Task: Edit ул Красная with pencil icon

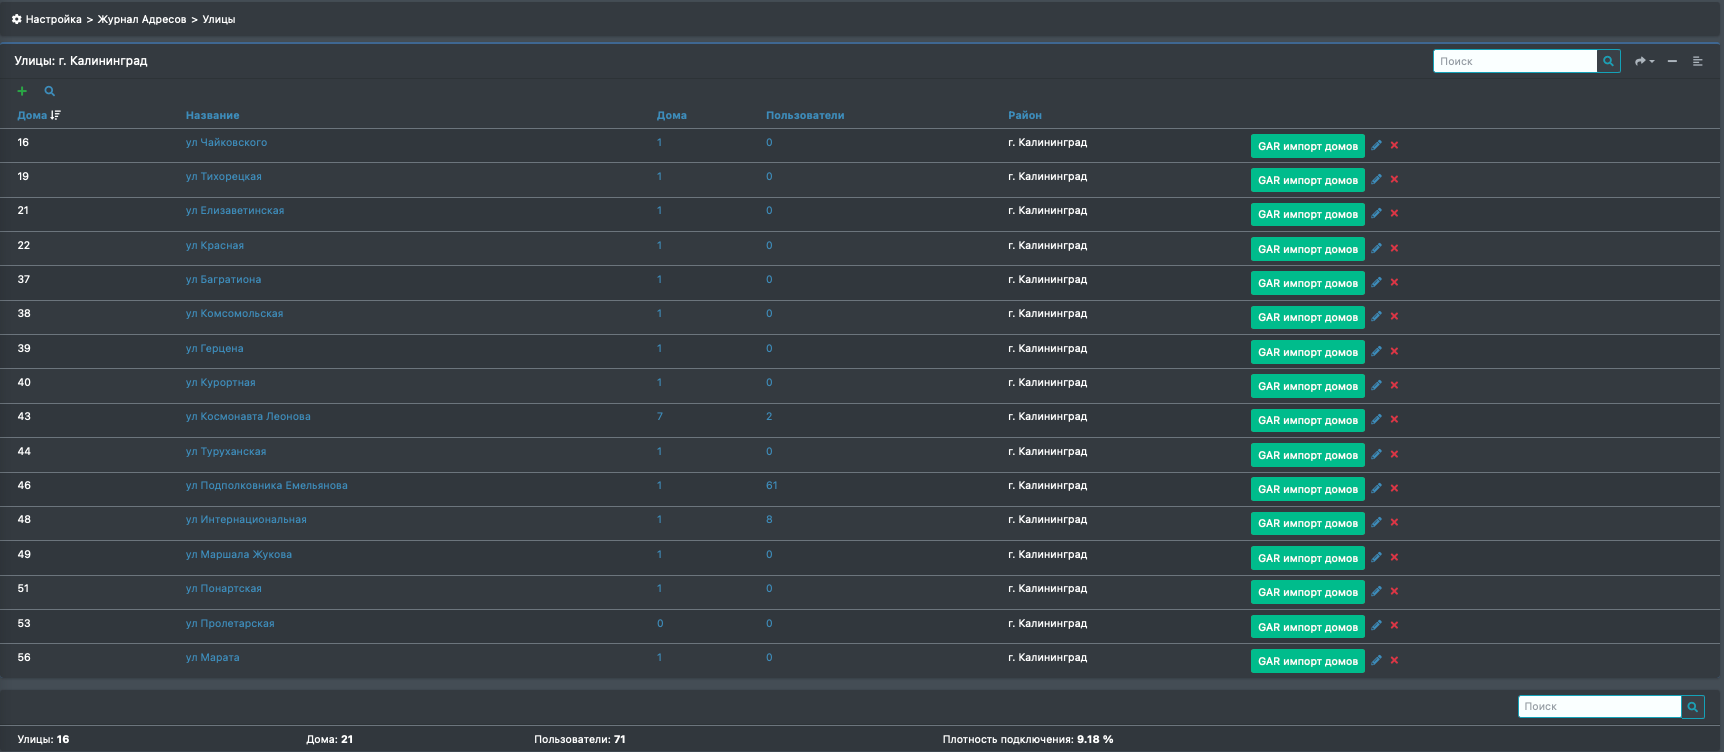Action: click(x=1376, y=248)
